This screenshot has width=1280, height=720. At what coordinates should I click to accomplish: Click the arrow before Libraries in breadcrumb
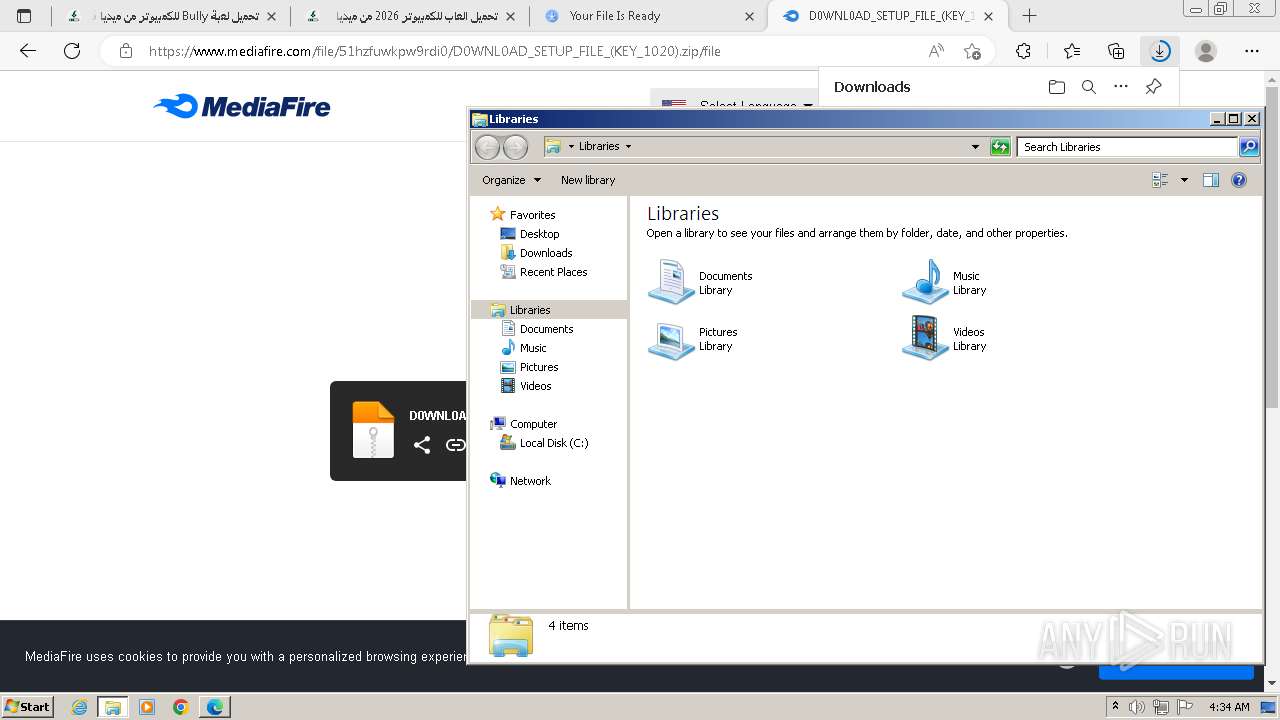(x=571, y=146)
